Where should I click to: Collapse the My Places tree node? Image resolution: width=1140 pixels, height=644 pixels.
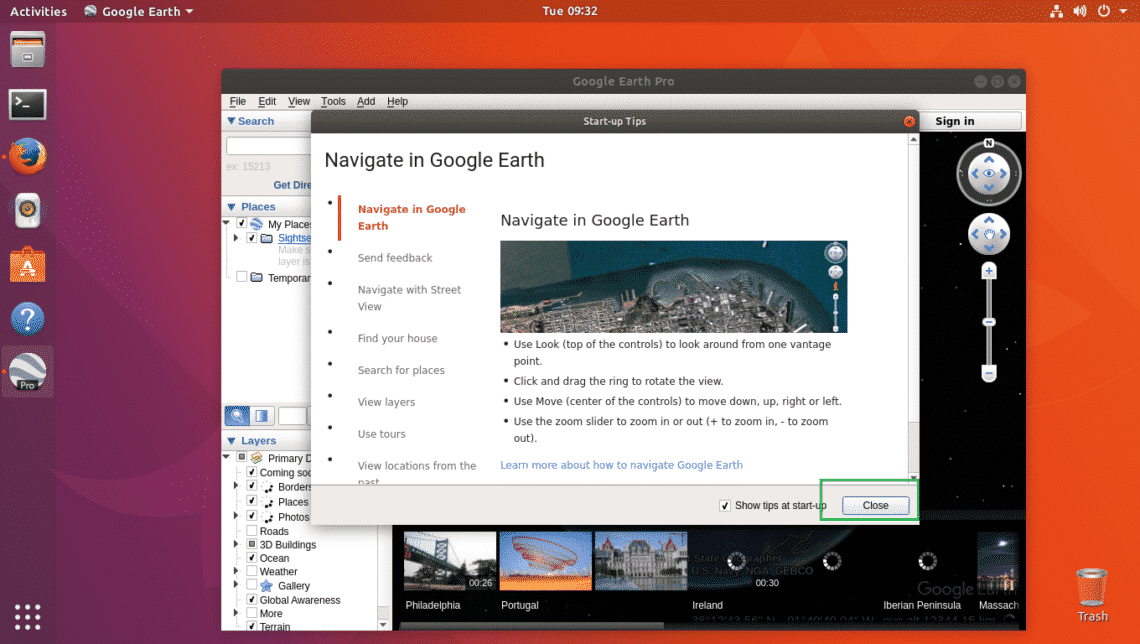tap(227, 223)
